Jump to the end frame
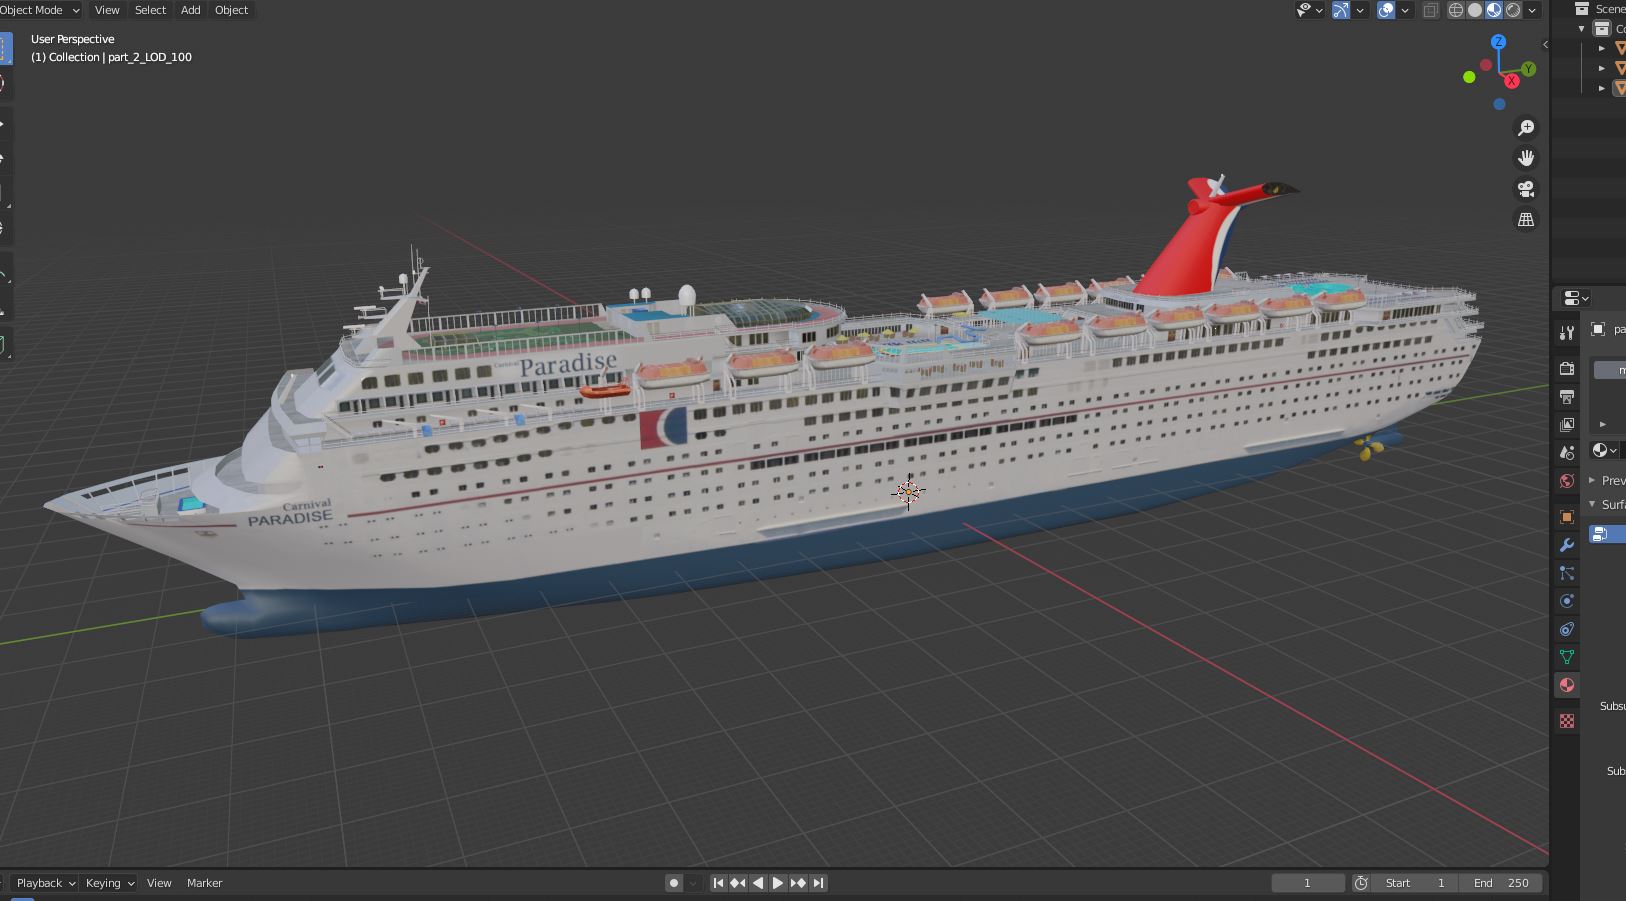This screenshot has height=901, width=1626. (818, 883)
